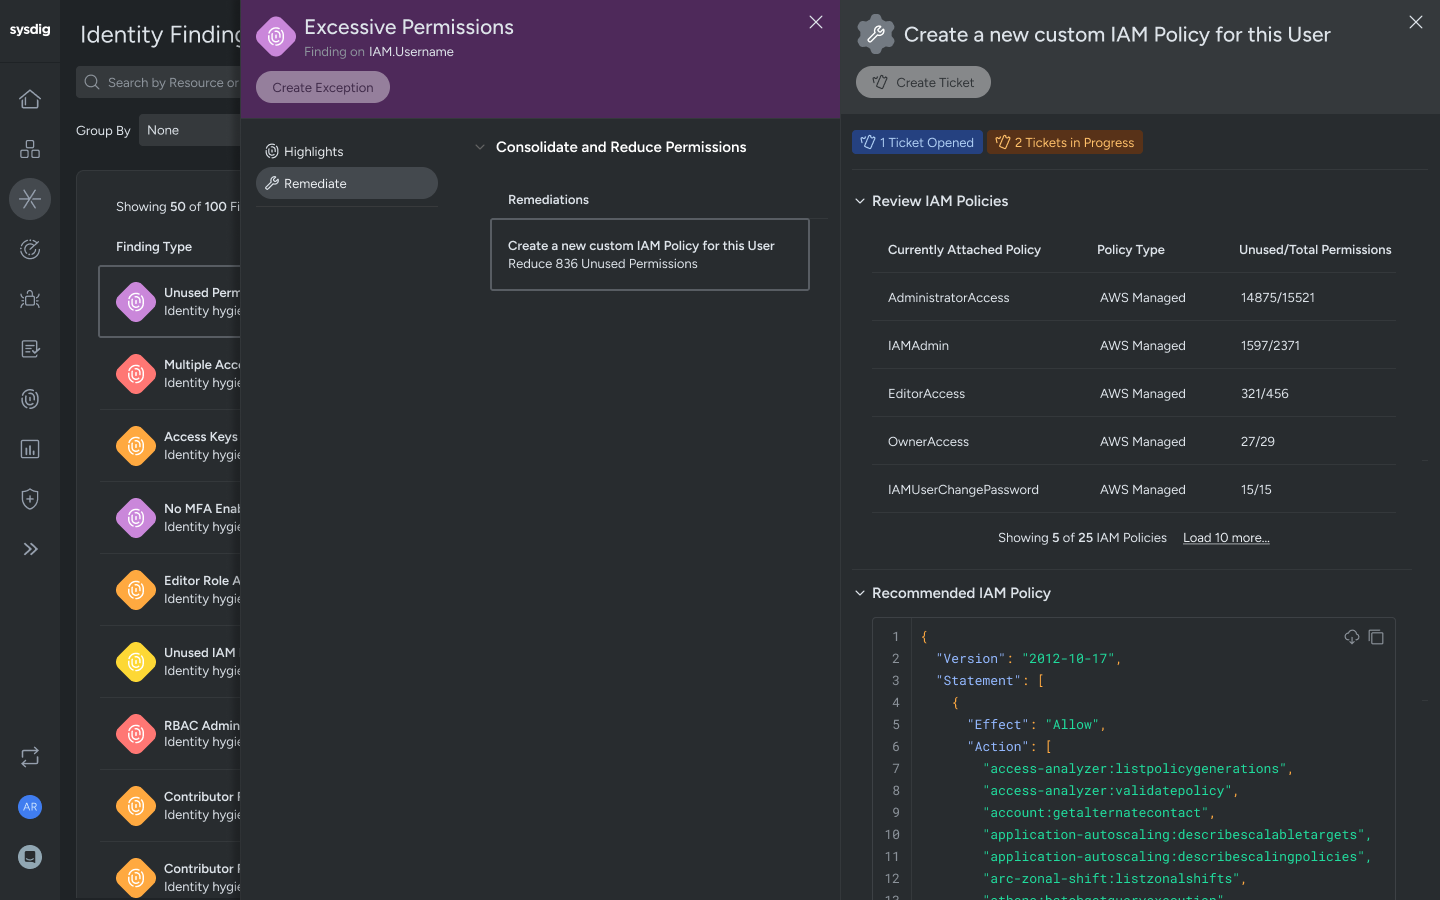The width and height of the screenshot is (1440, 900).
Task: Open the radar target icon in sidebar
Action: point(30,249)
